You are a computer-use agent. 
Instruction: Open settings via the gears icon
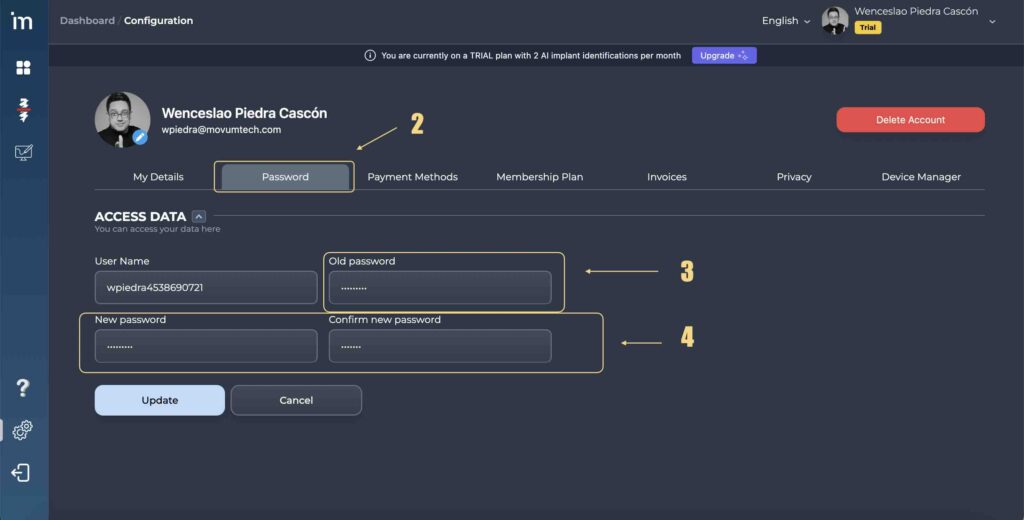click(x=23, y=430)
